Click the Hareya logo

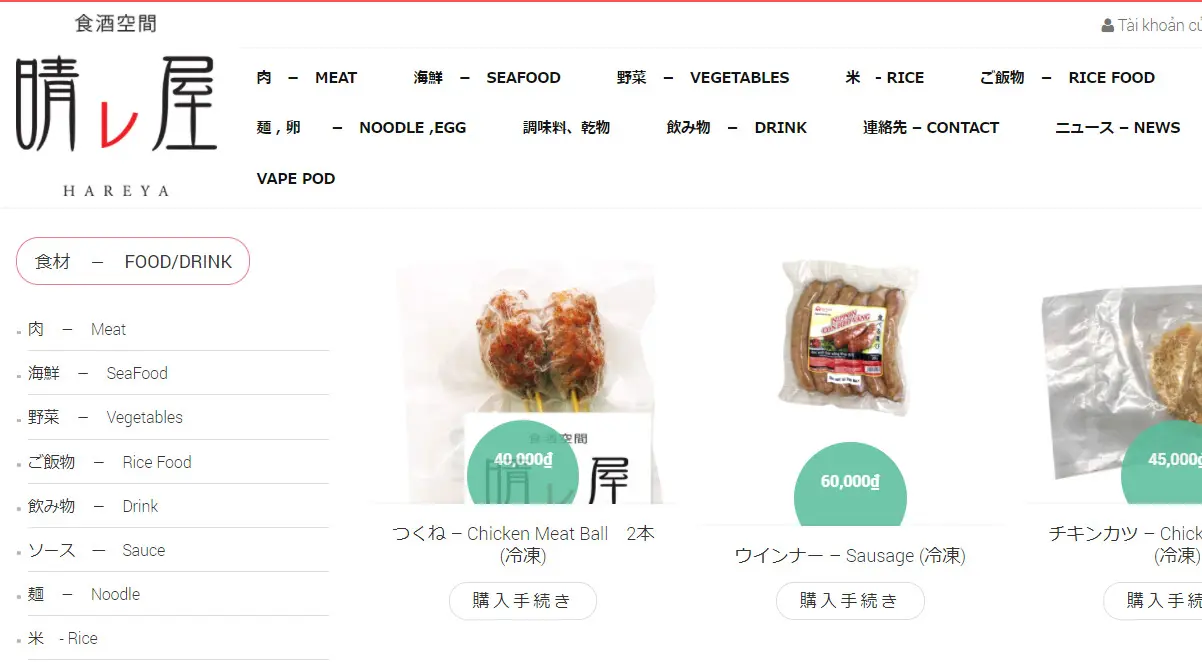pyautogui.click(x=116, y=107)
